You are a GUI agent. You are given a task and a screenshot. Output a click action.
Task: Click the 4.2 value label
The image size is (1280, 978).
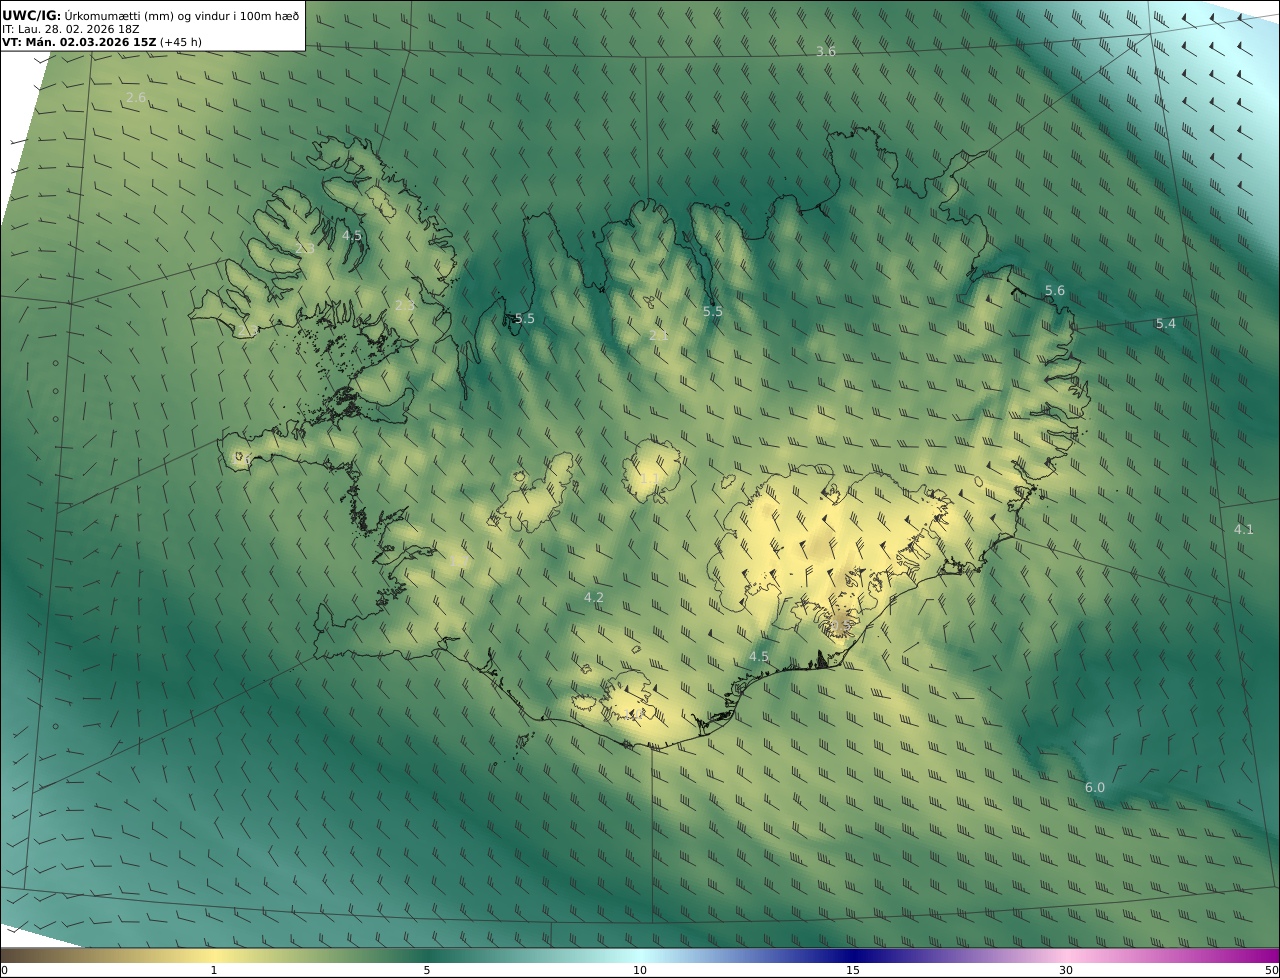(594, 597)
